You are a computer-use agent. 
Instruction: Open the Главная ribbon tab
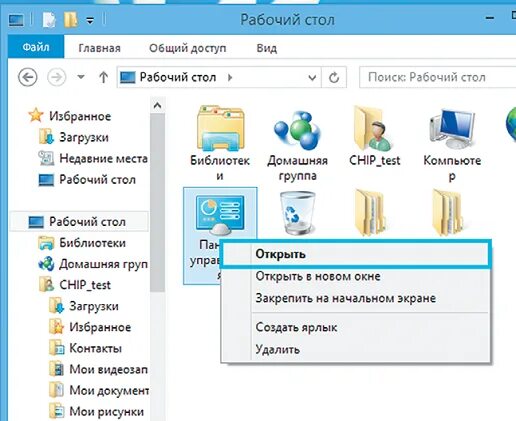[x=99, y=48]
